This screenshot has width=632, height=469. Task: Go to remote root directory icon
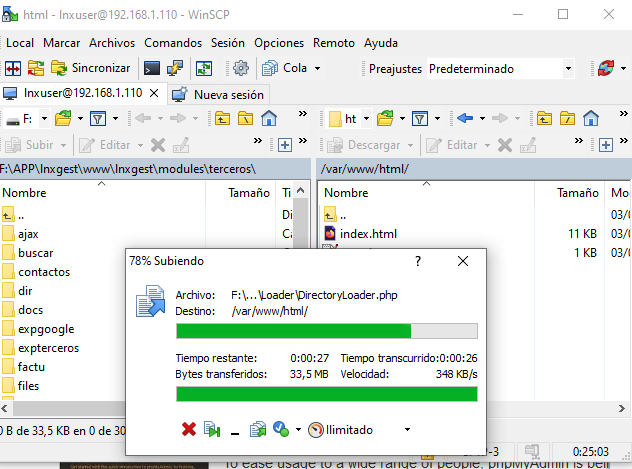coord(568,119)
